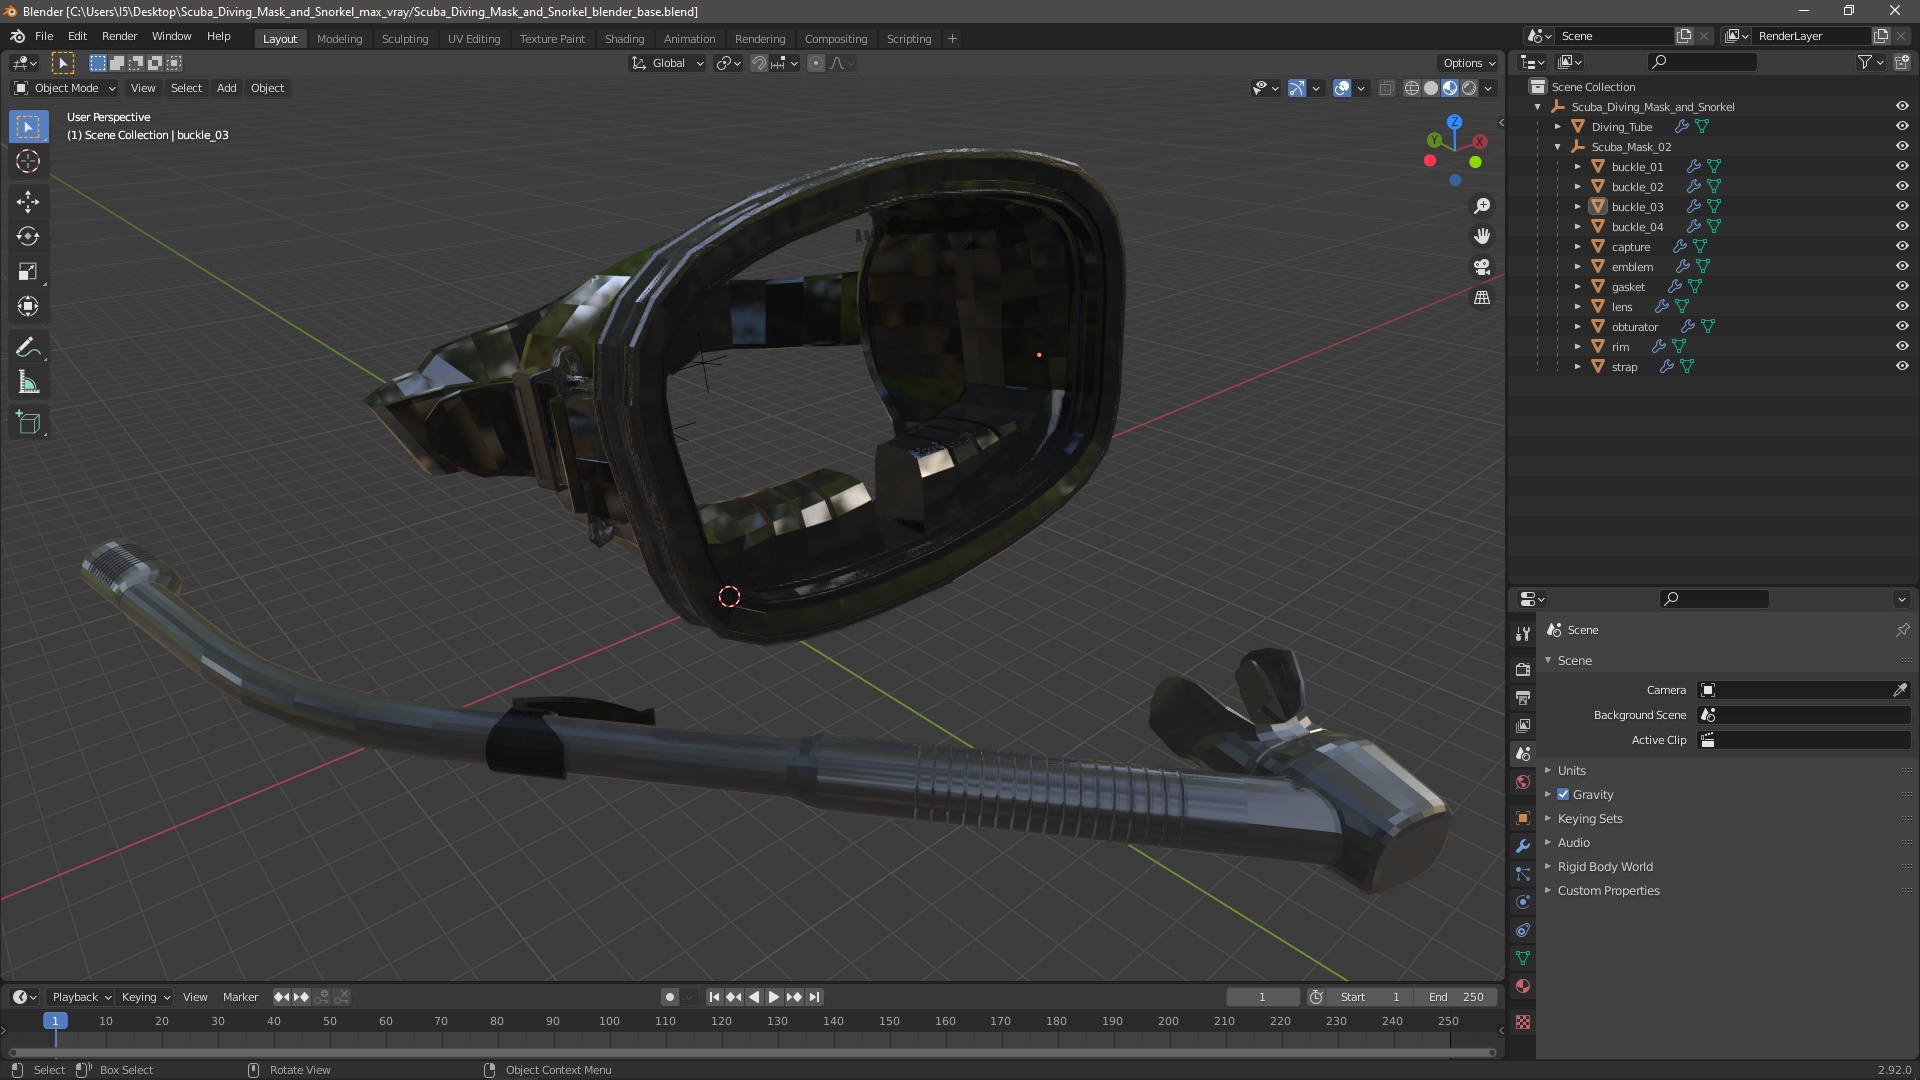Switch to the Modeling workspace tab

coord(339,39)
